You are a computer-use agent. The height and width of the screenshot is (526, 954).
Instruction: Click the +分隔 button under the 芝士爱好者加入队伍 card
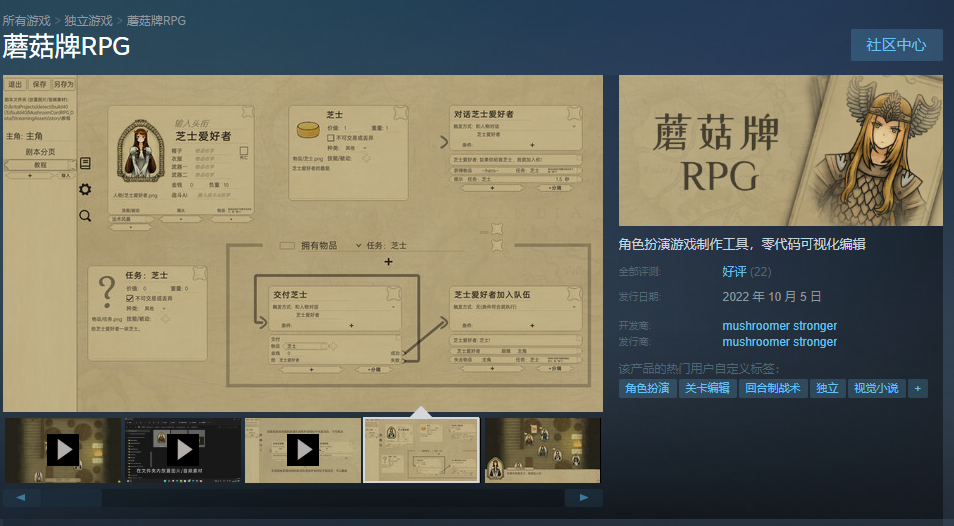[555, 369]
